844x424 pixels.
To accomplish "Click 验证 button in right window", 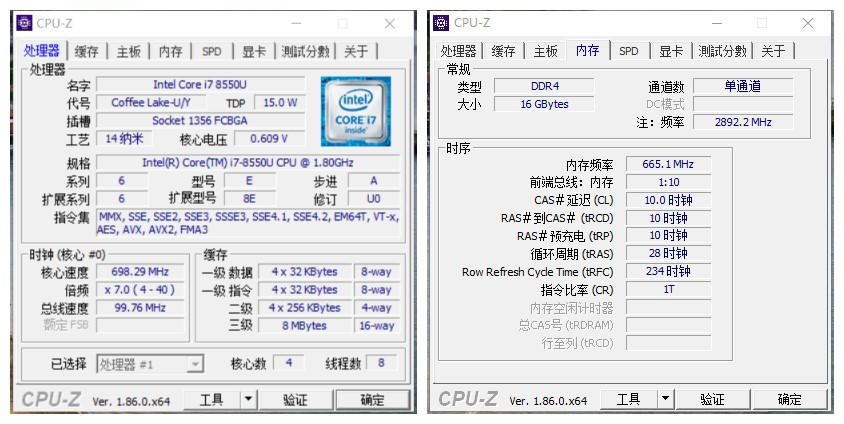I will (713, 399).
